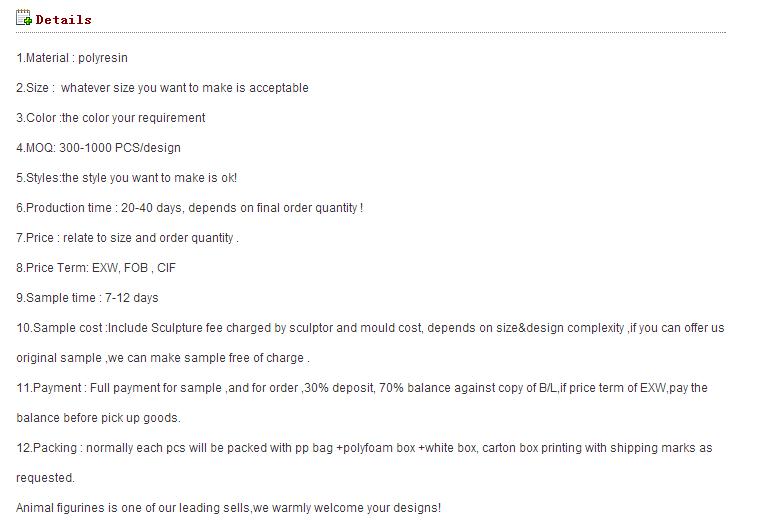The image size is (757, 531).
Task: Click the Animal figurines closing sentence
Action: click(228, 508)
